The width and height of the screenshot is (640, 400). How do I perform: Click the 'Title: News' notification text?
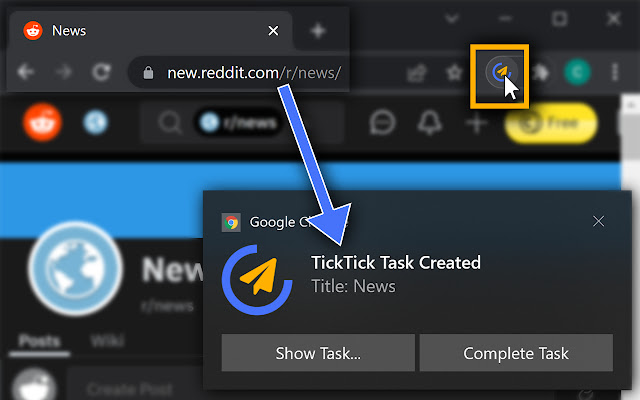click(353, 286)
